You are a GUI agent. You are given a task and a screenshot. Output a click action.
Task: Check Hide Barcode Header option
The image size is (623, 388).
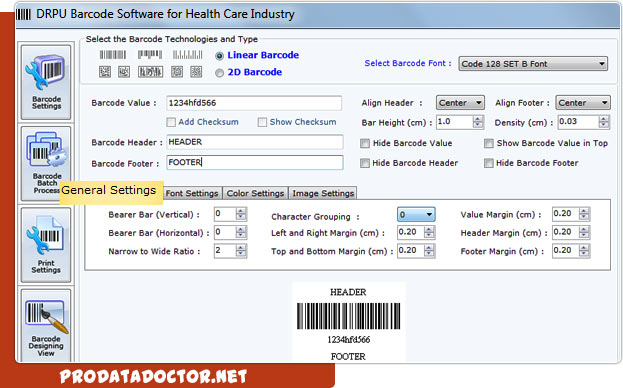(x=365, y=163)
